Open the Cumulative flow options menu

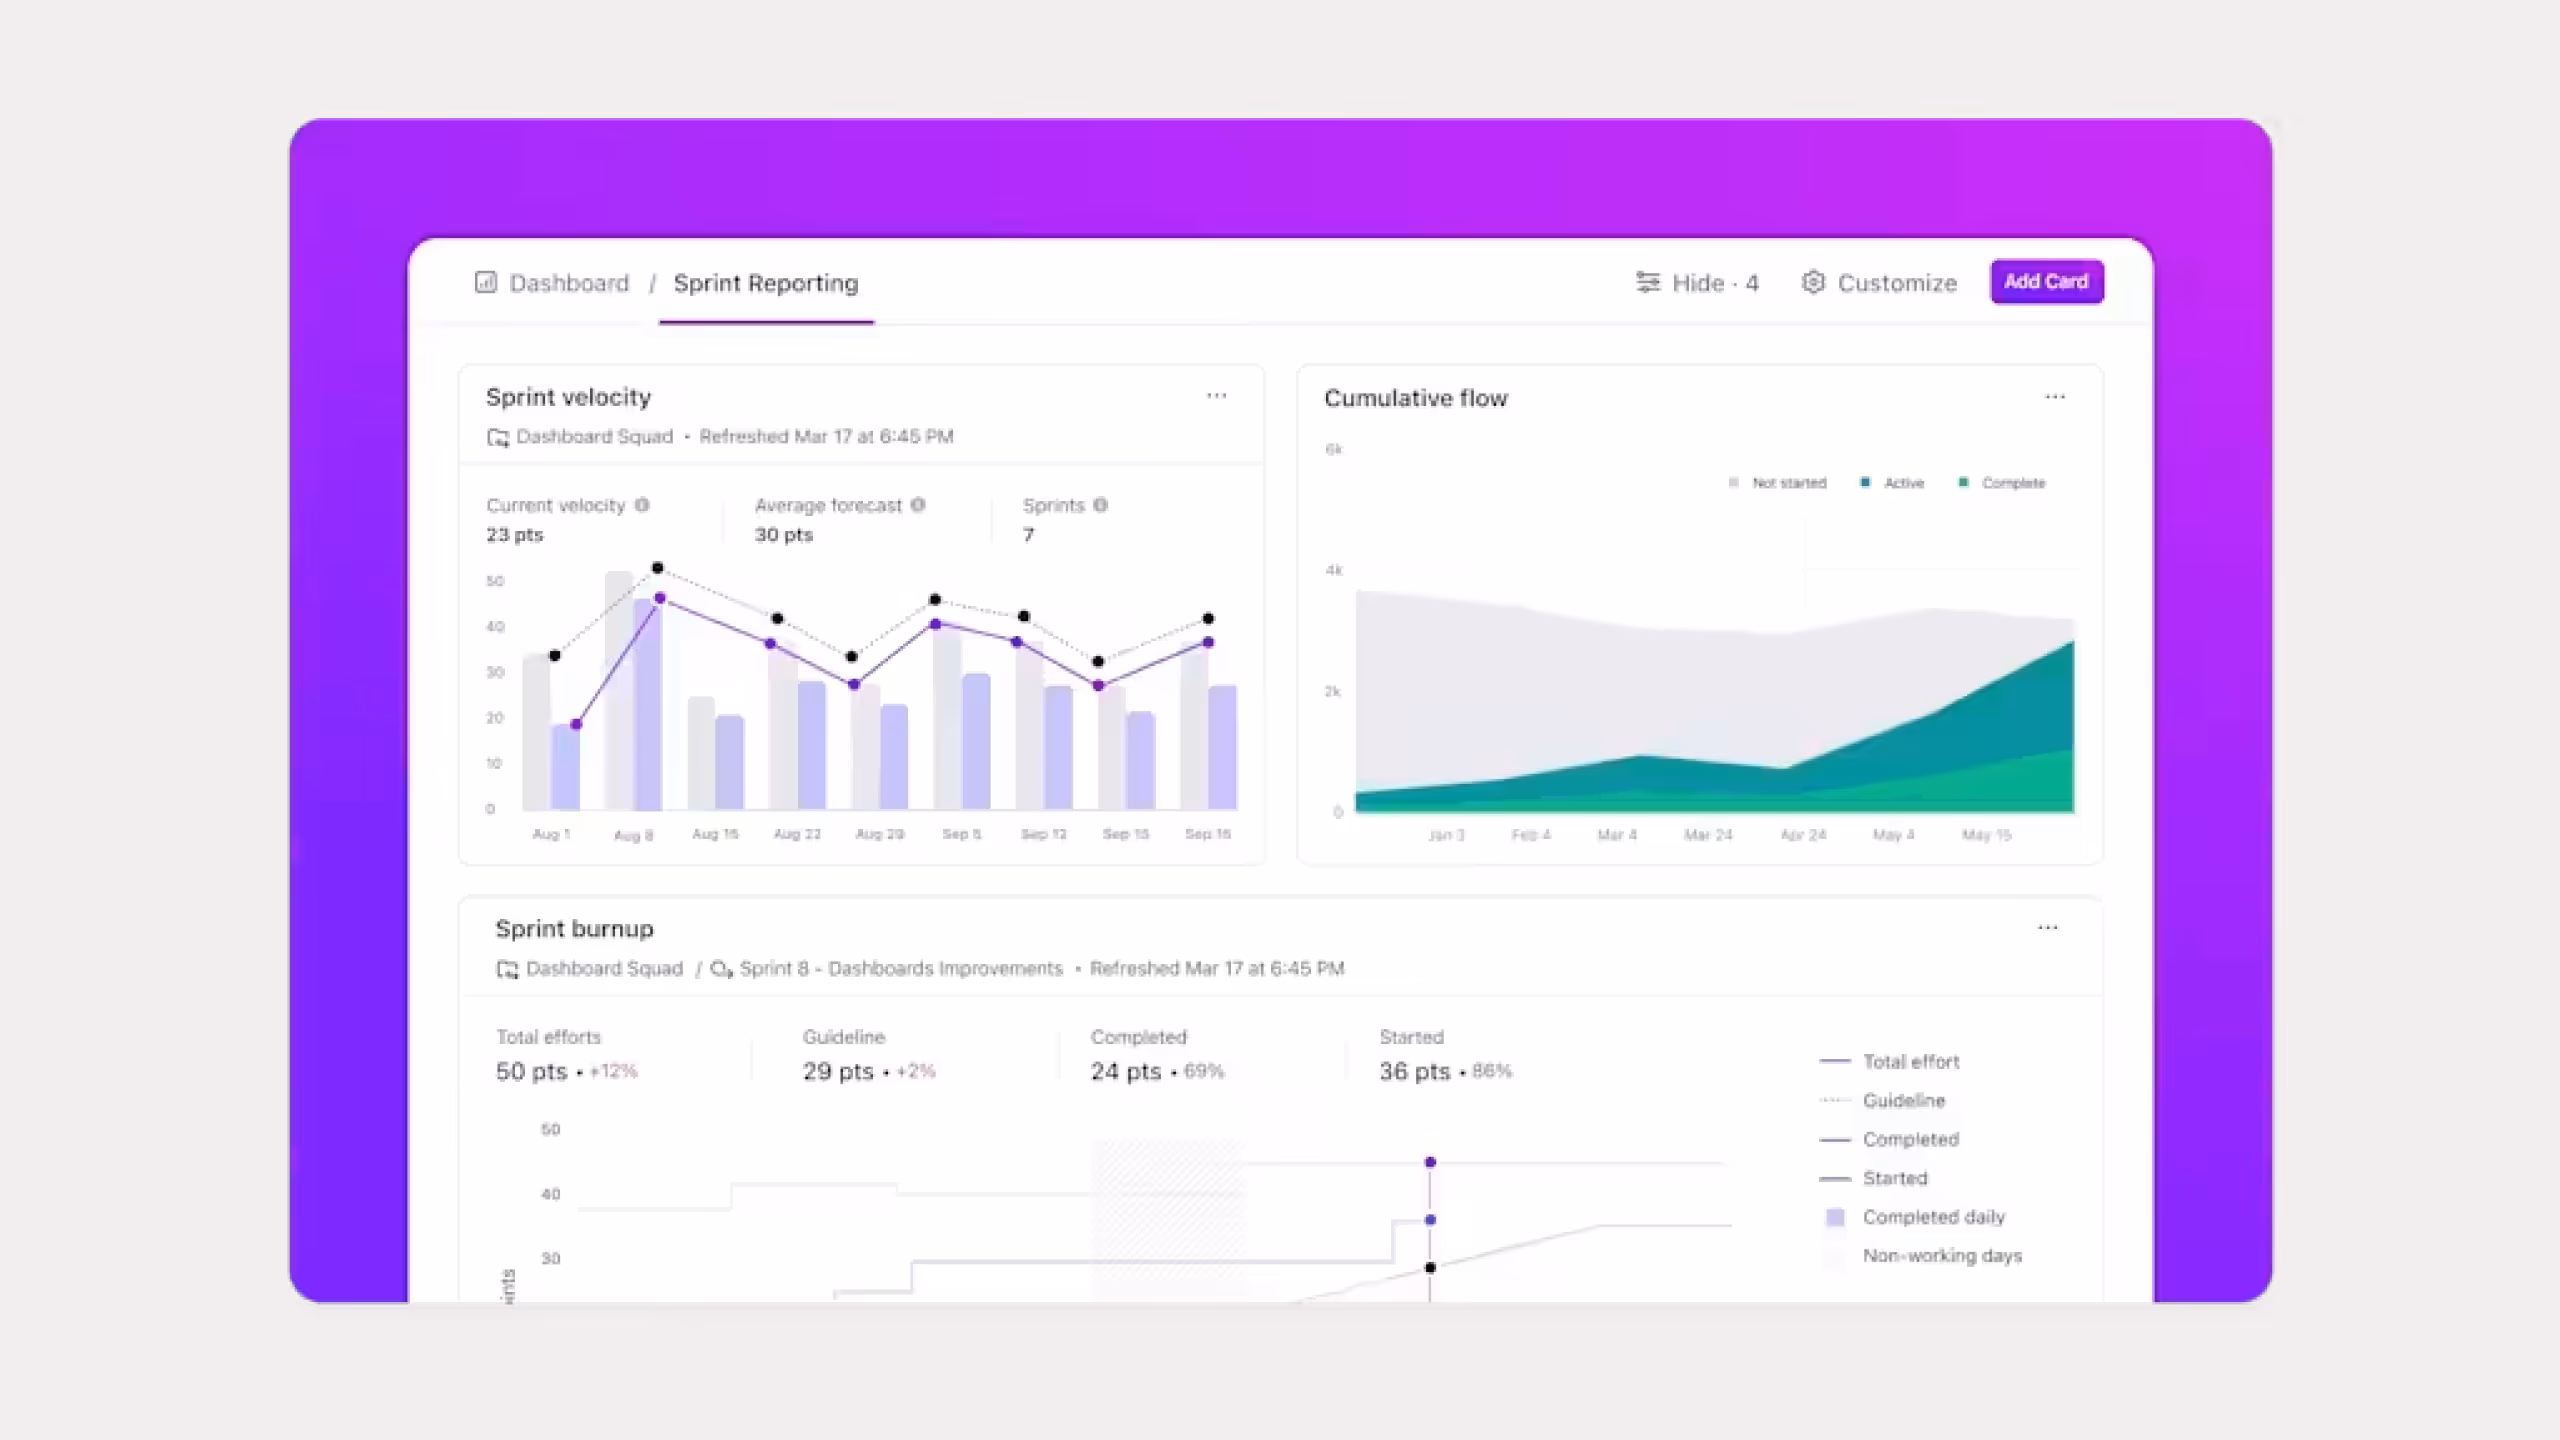pyautogui.click(x=2055, y=397)
